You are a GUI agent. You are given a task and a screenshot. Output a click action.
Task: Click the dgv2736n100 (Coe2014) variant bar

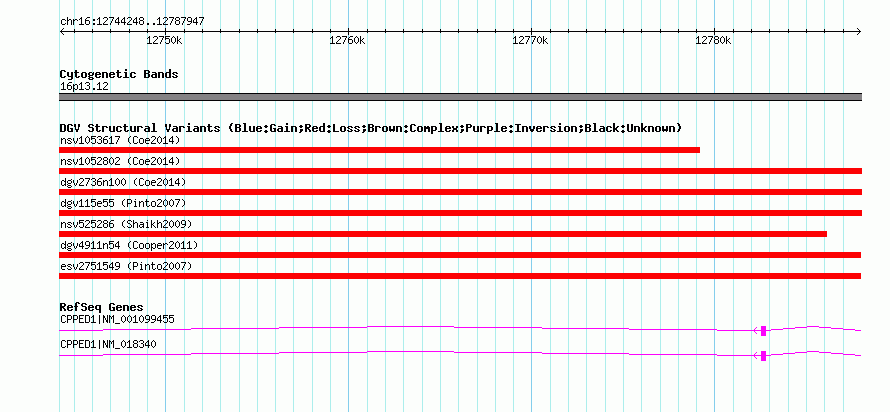tap(460, 192)
